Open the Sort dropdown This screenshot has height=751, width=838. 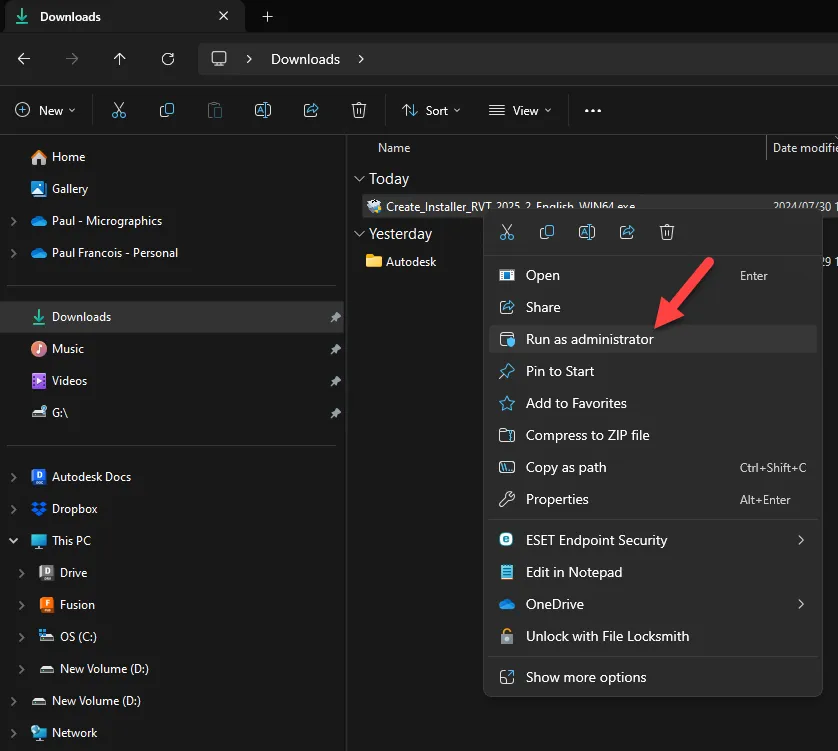(429, 110)
